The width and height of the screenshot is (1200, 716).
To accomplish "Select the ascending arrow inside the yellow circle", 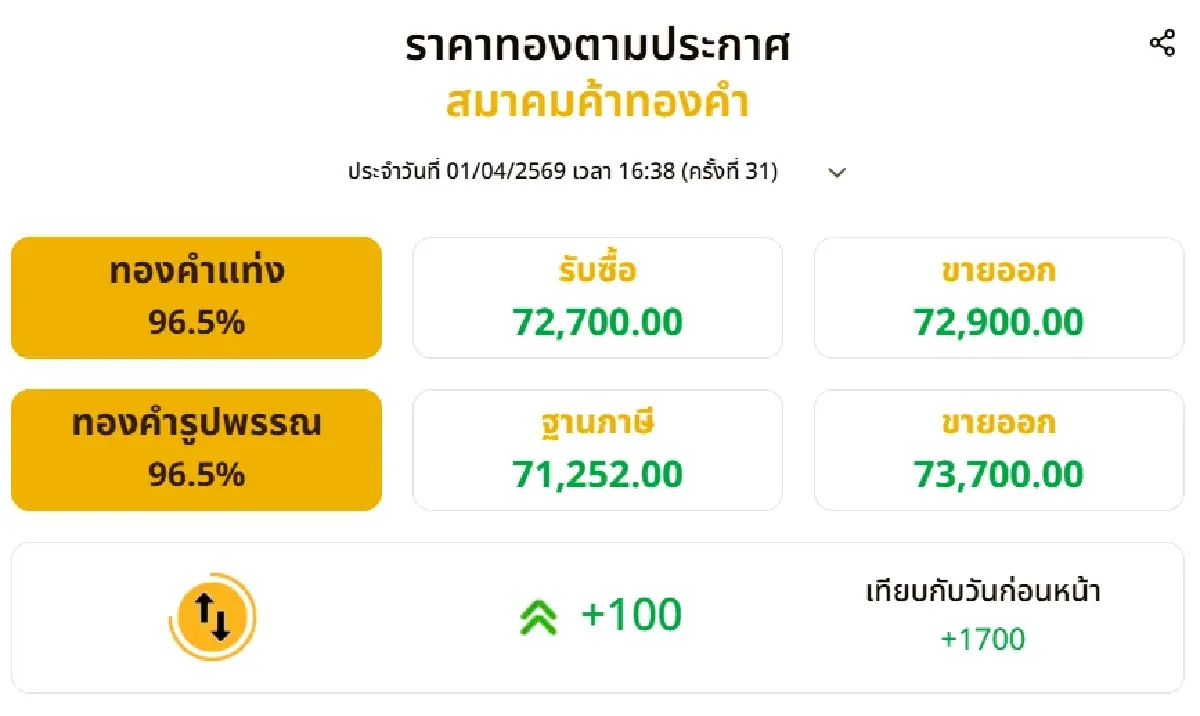I will [x=205, y=608].
